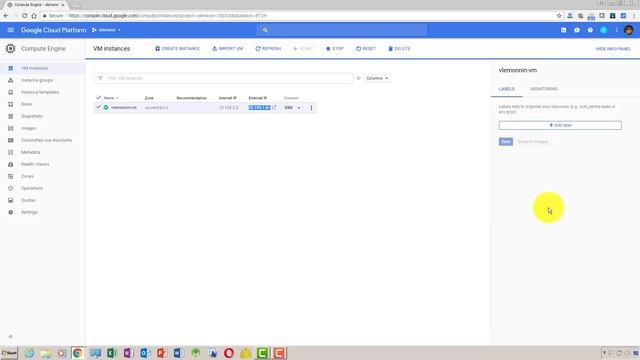This screenshot has width=640, height=360.
Task: Delete the selected VM instance
Action: [399, 49]
